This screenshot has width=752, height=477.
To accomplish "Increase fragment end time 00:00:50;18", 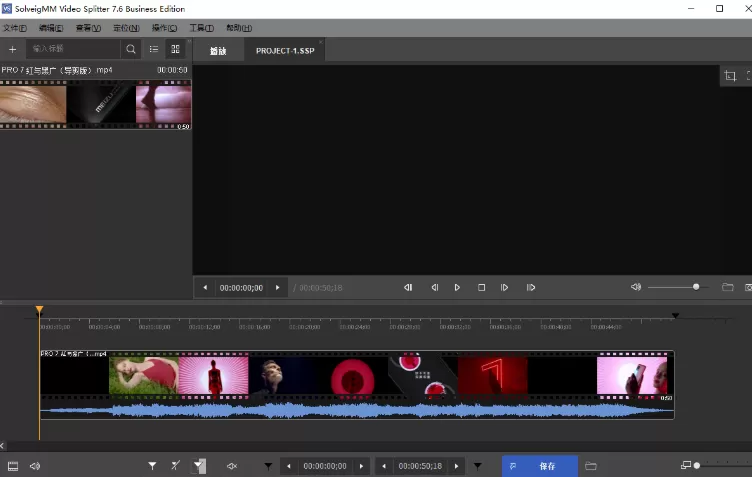I will (x=457, y=466).
